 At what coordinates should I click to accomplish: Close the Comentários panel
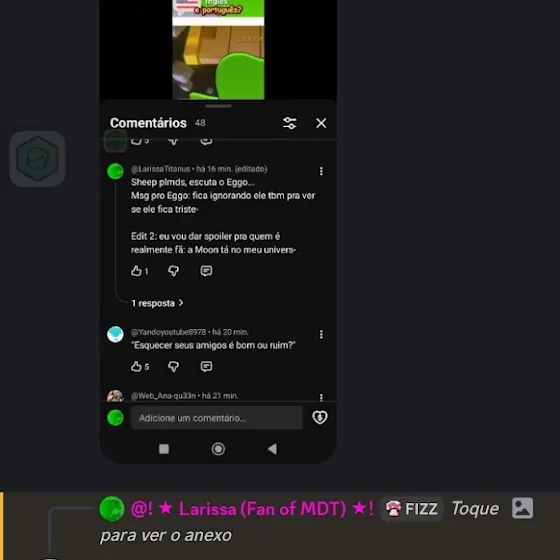click(x=321, y=123)
